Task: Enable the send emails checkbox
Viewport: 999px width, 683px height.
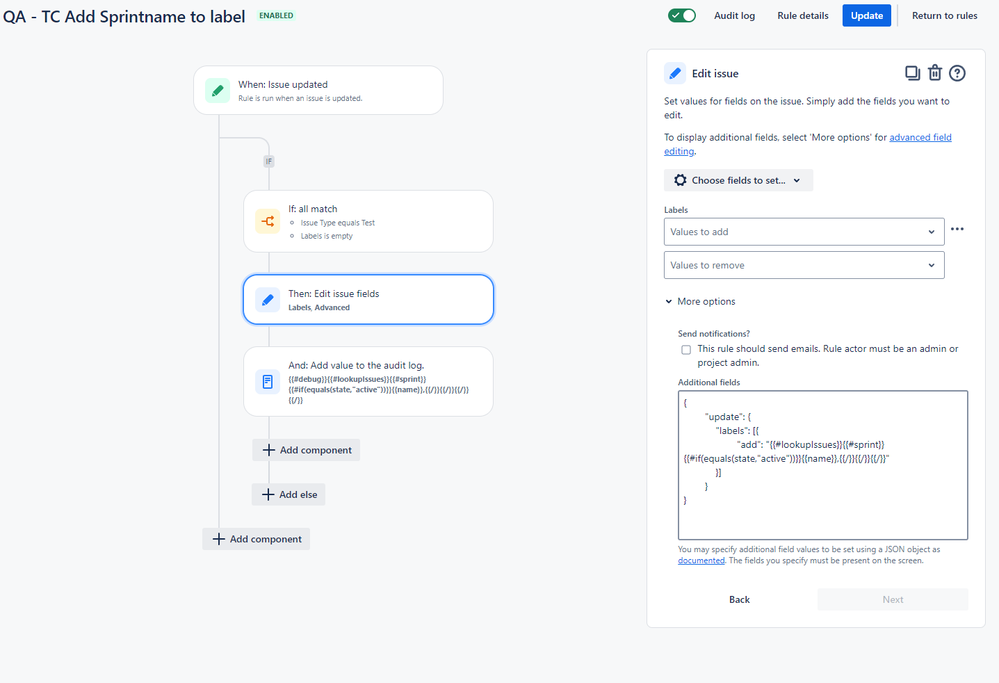Action: (x=686, y=350)
